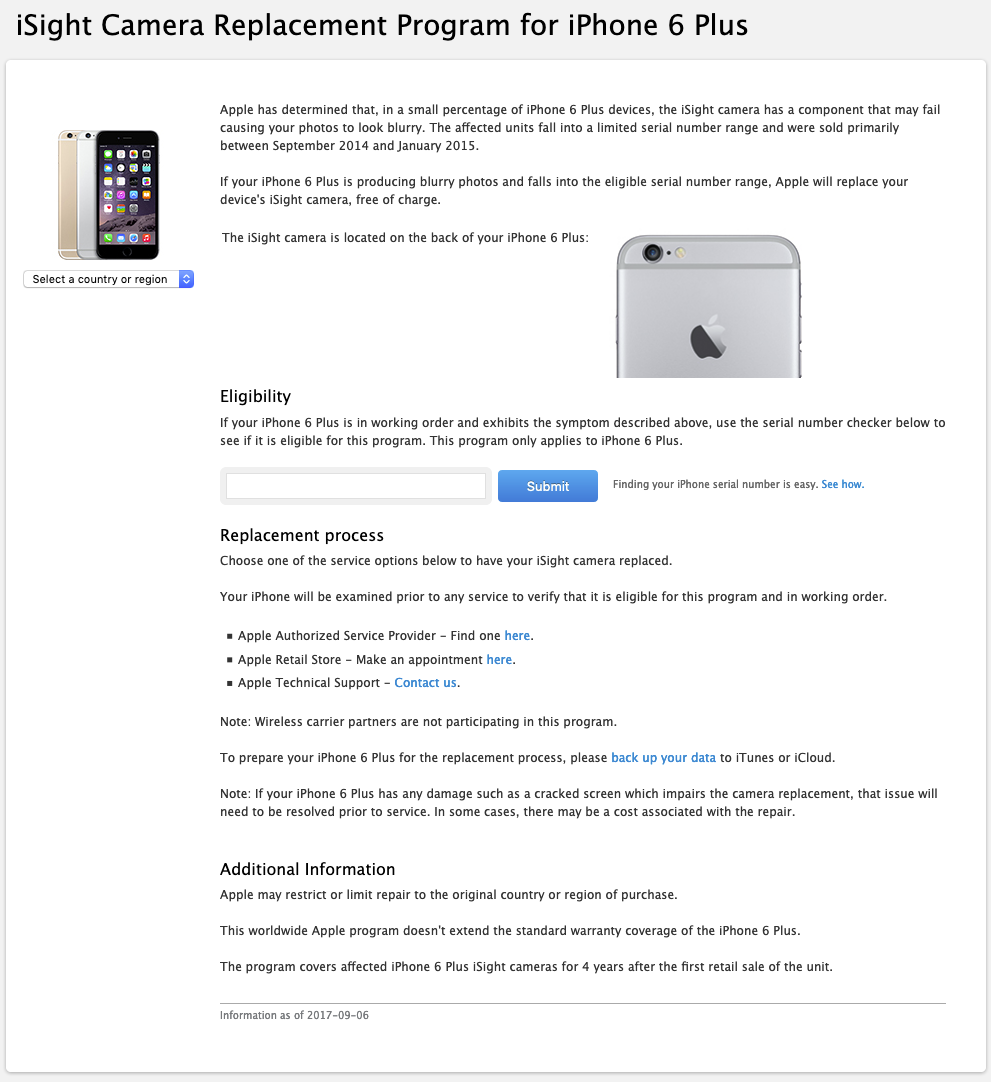Click the Eligibility heading
The height and width of the screenshot is (1082, 991).
(x=255, y=396)
